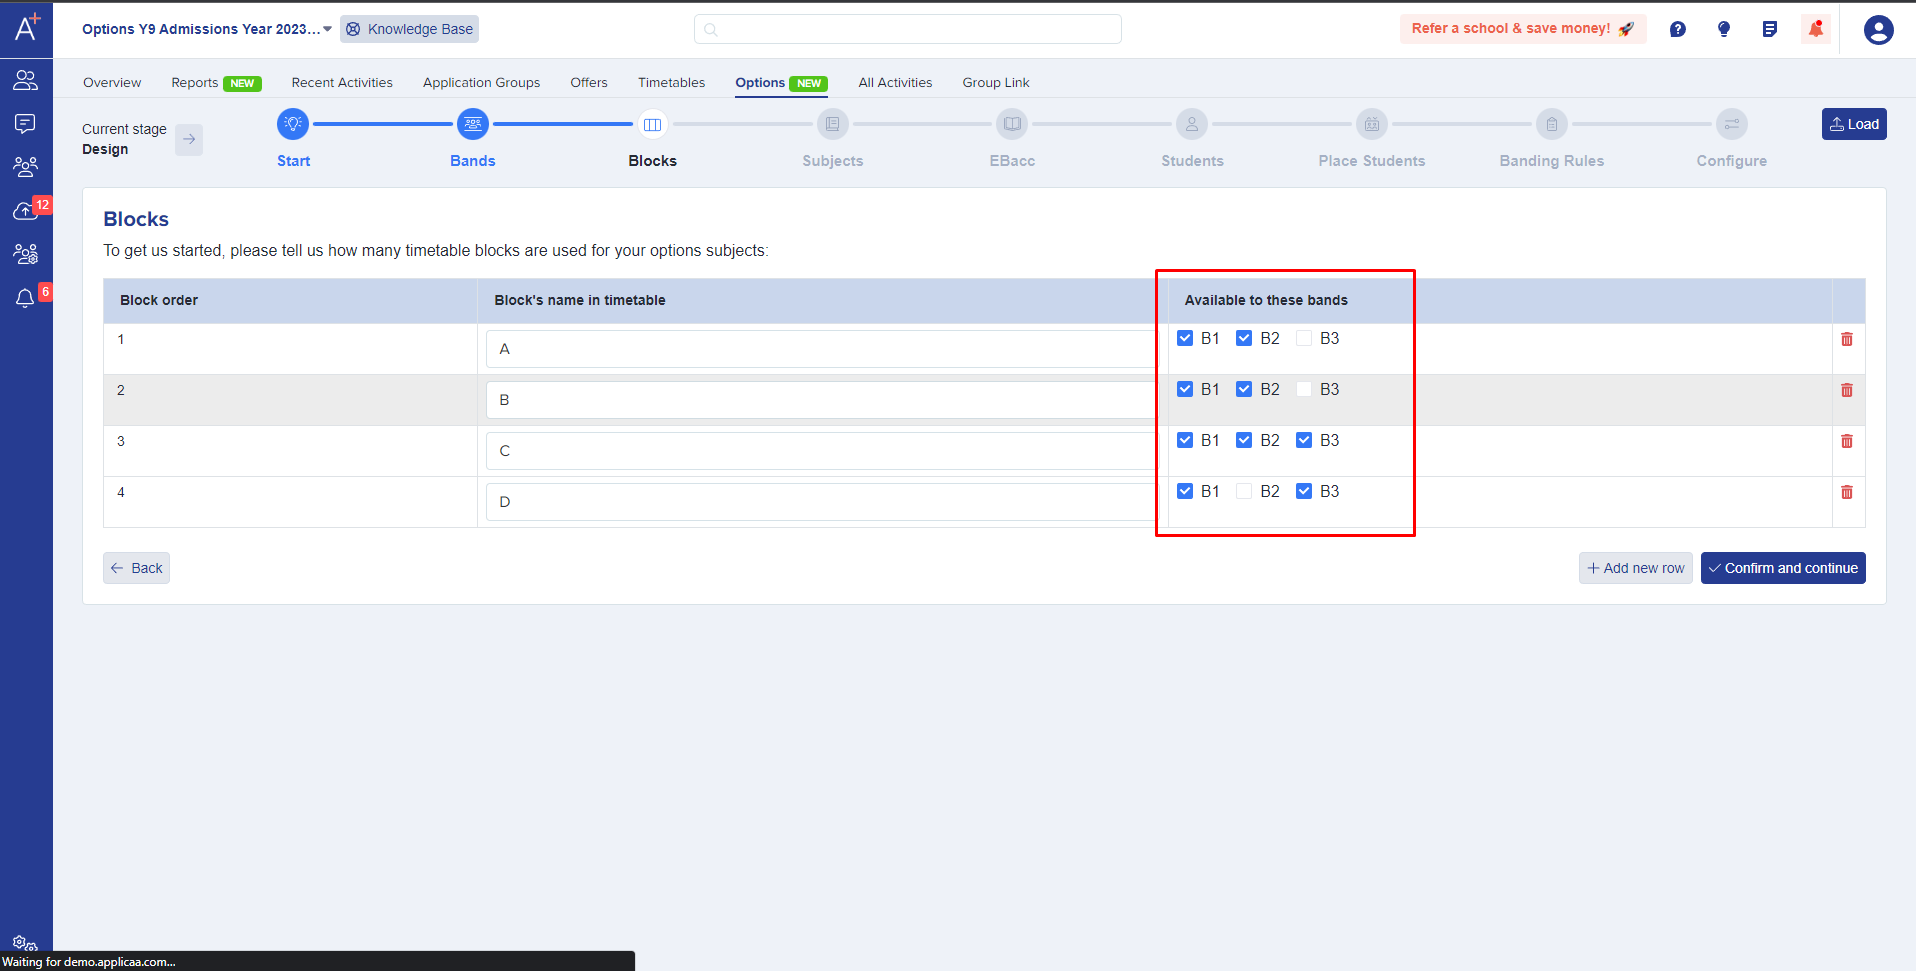
Task: Jump to the Students step icon
Action: [1192, 124]
